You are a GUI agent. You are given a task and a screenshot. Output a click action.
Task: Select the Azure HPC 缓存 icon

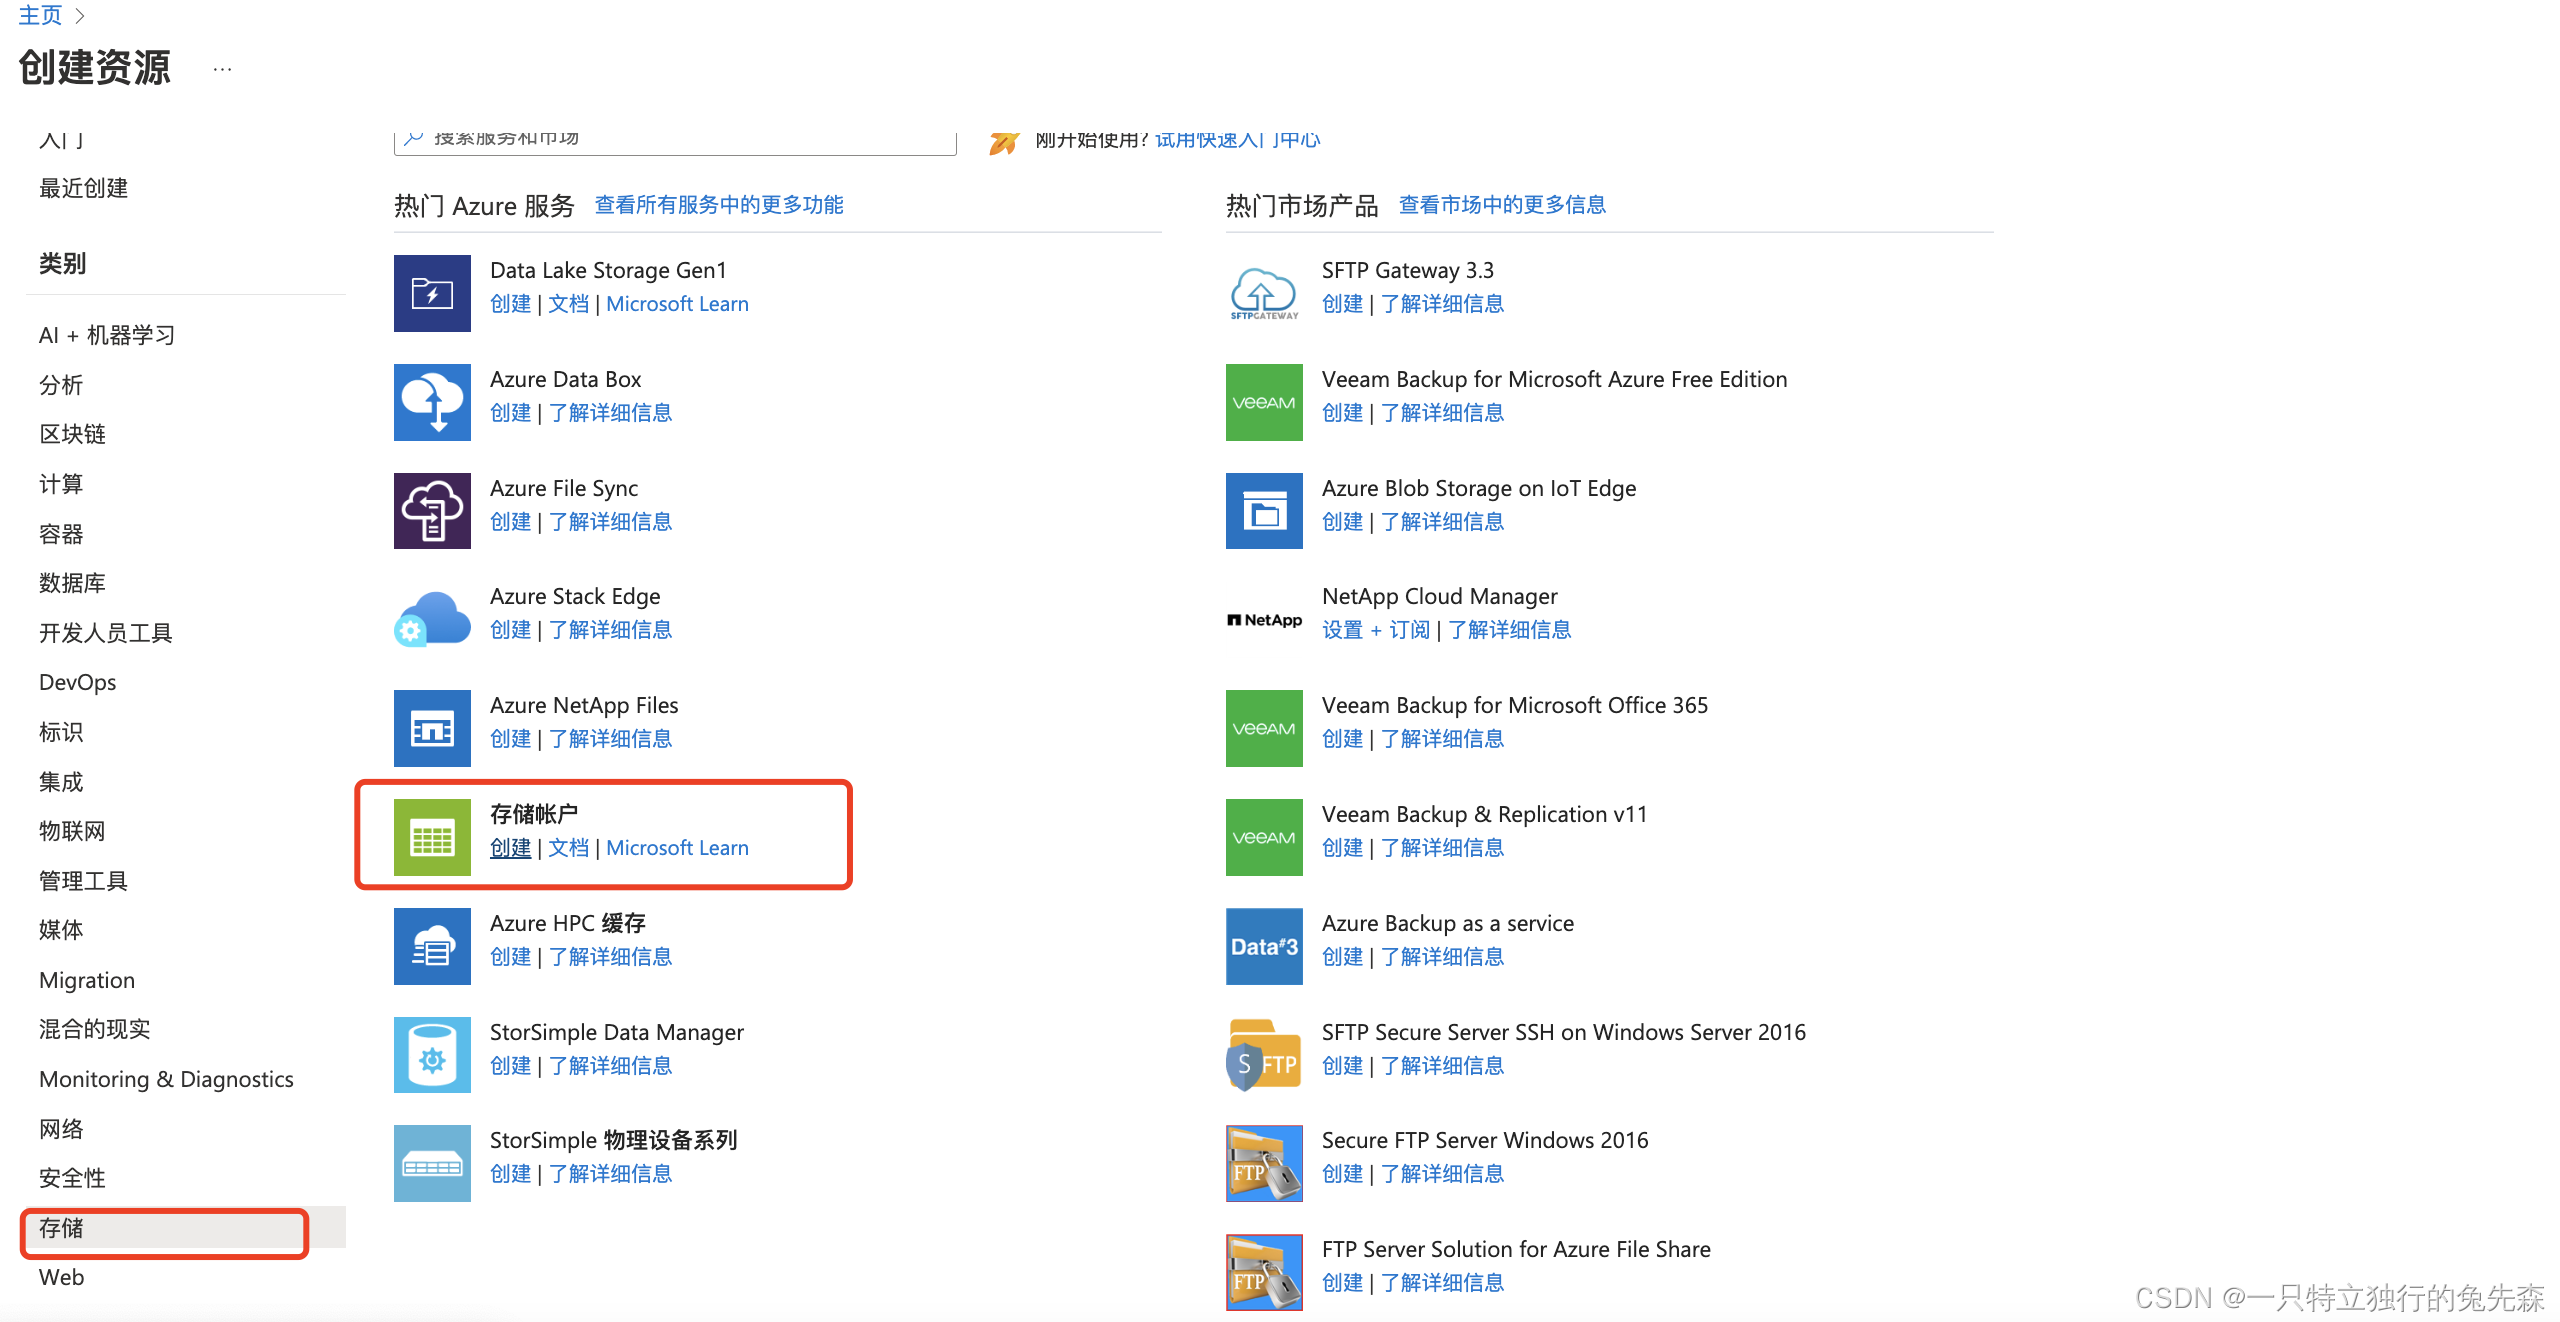pos(432,946)
